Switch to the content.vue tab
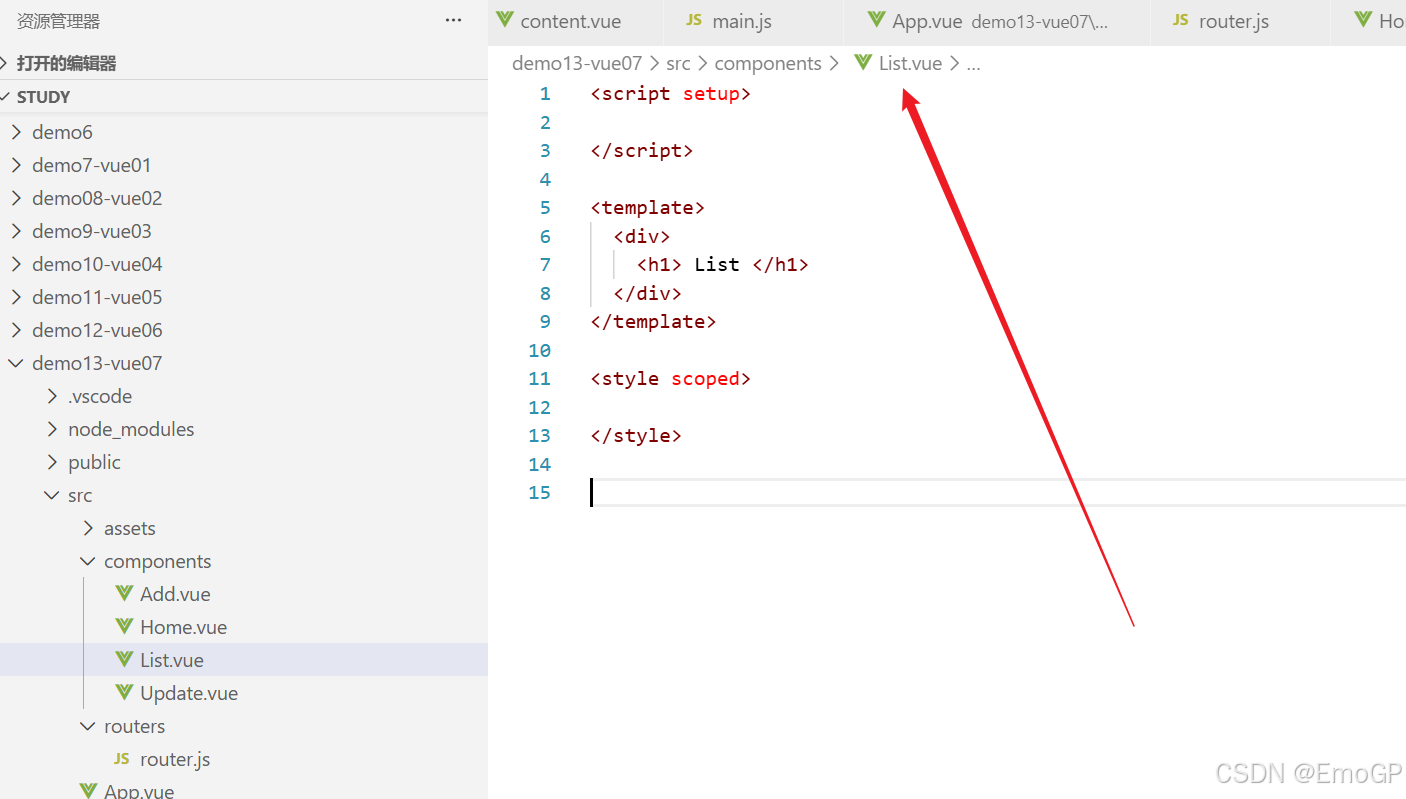 [x=575, y=21]
